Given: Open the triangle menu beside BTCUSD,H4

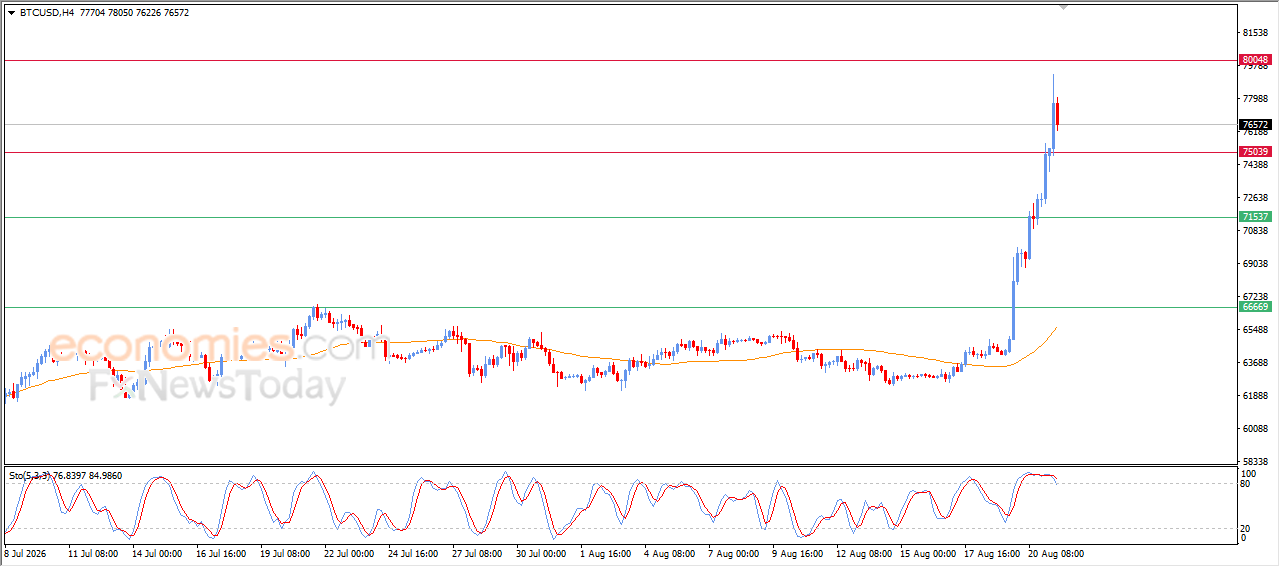Looking at the screenshot, I should [x=11, y=13].
